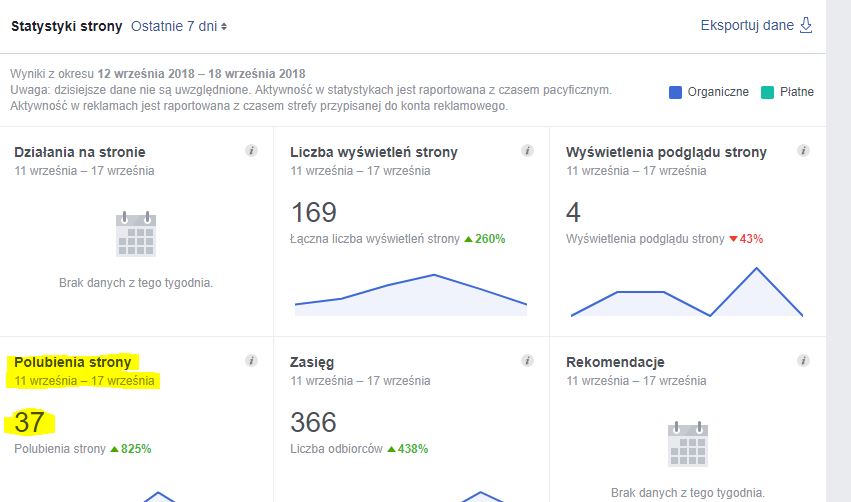Screen dimensions: 851x502
Task: Click the 'Statystyki strony' title
Action: point(67,26)
